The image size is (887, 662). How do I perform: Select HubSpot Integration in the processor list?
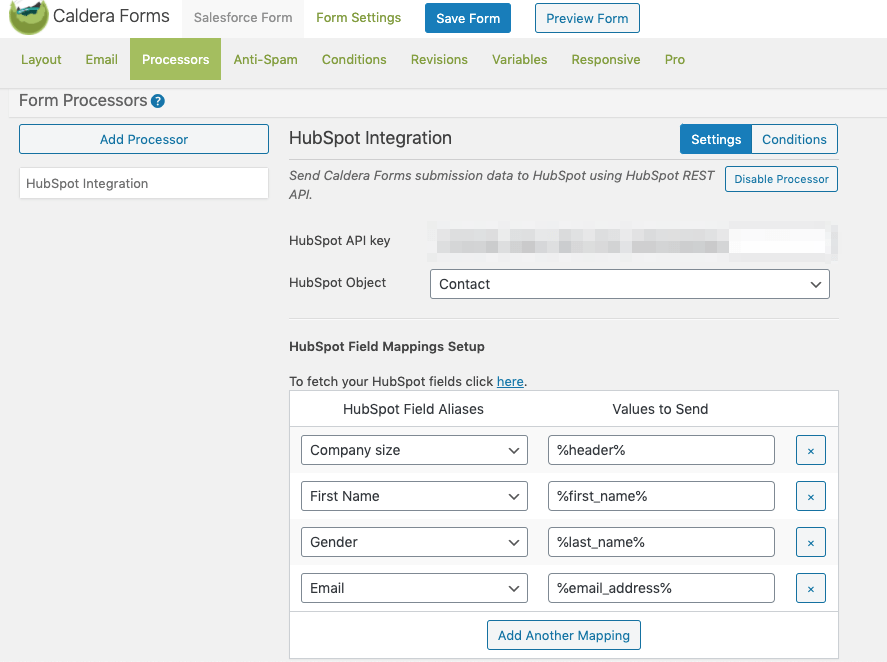tap(144, 183)
